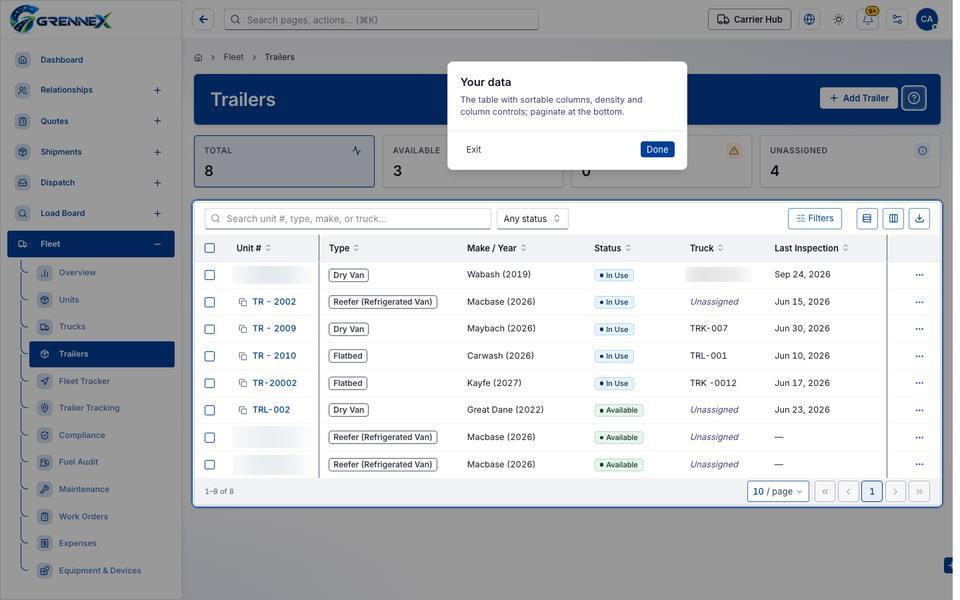The height and width of the screenshot is (600, 960).
Task: Open row actions for Wabash (2019) trailer
Action: click(919, 275)
